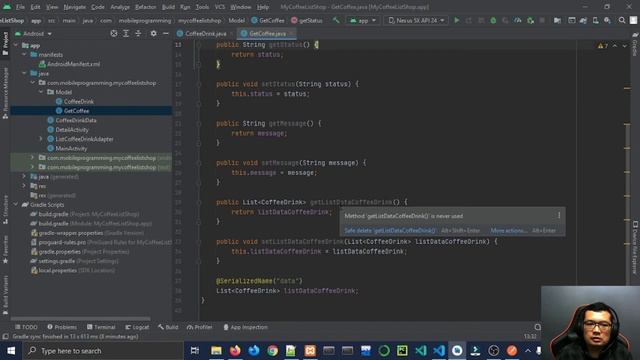Click the Make Project hammer icon
Viewport: 640px width, 360px height.
coord(336,20)
